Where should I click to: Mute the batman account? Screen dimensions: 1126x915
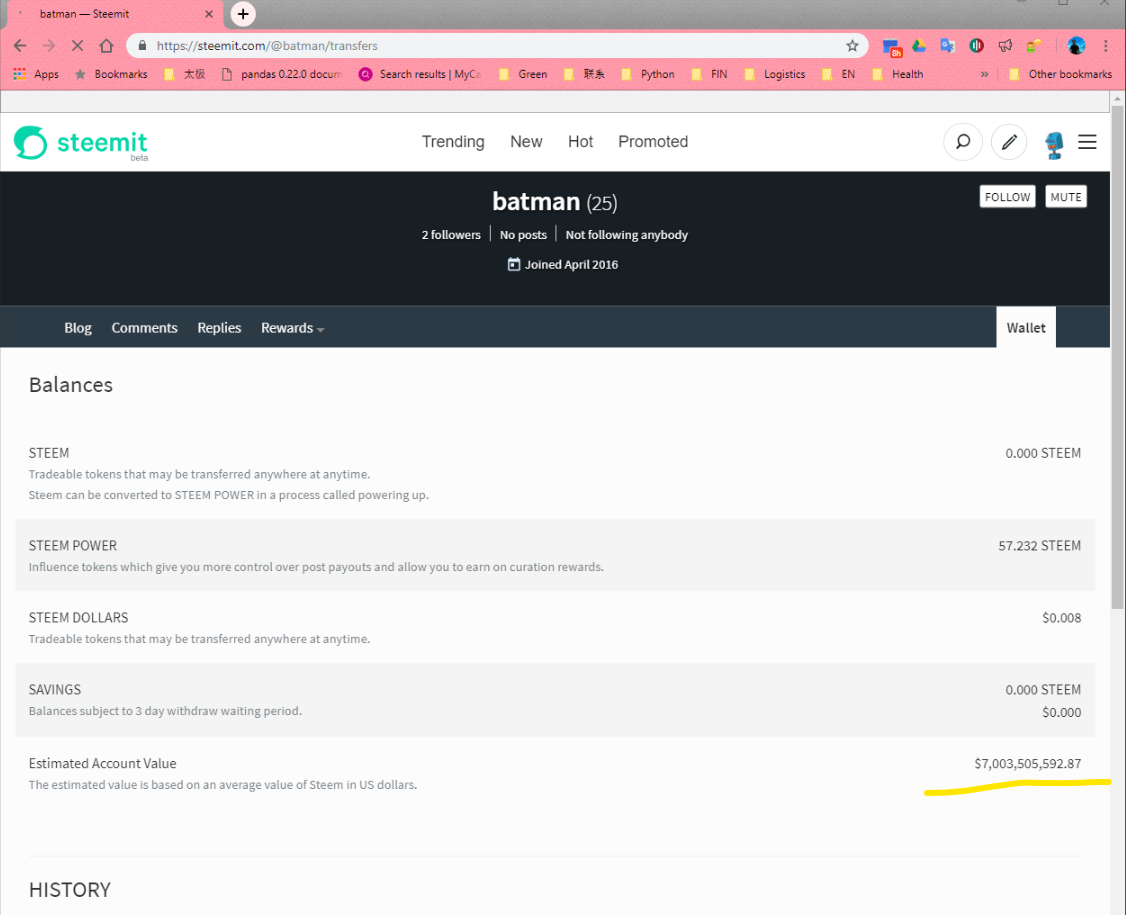pos(1066,197)
